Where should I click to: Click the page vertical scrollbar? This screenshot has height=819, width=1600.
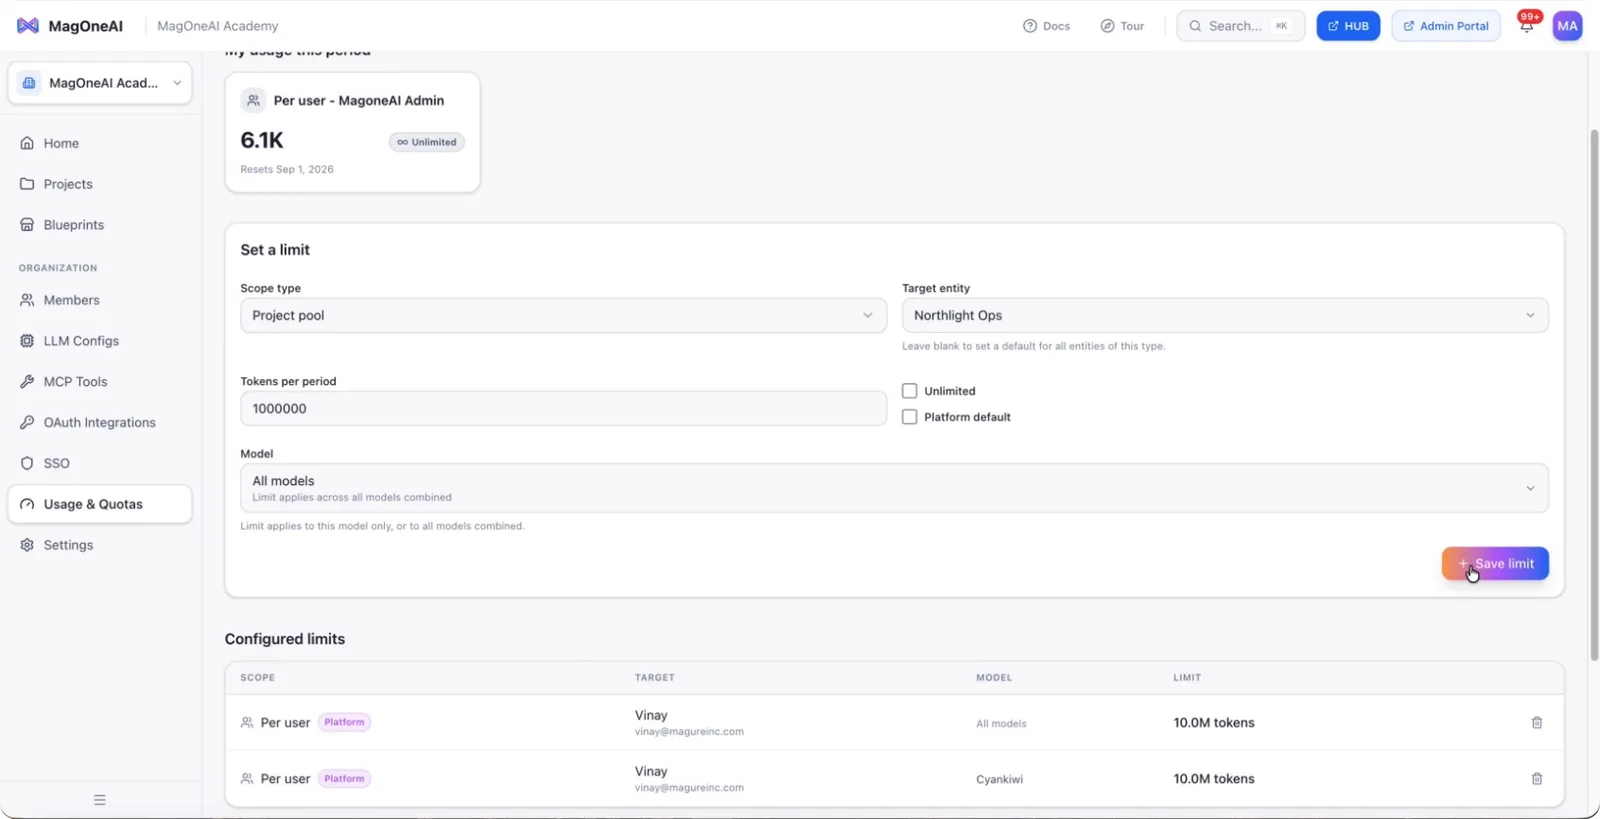[x=1593, y=395]
